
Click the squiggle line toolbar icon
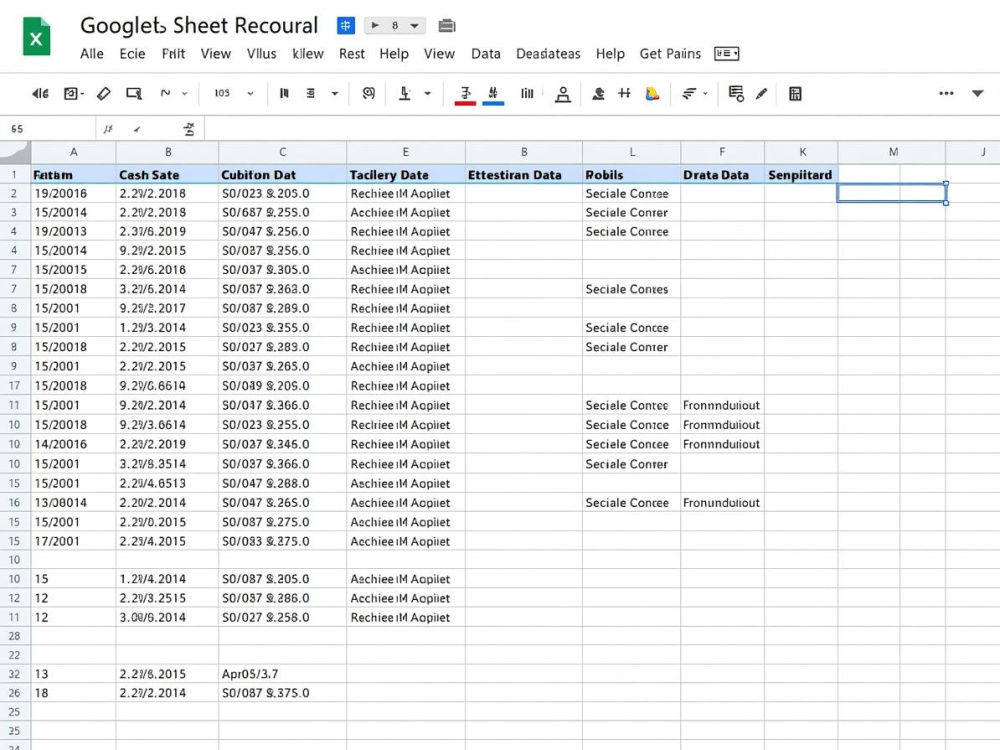coord(165,93)
